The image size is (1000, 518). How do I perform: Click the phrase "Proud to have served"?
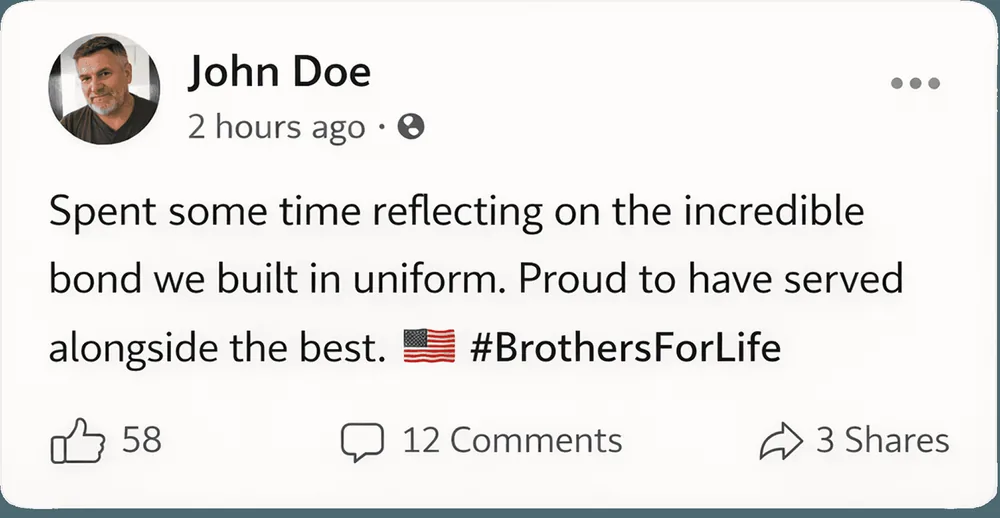pos(711,279)
